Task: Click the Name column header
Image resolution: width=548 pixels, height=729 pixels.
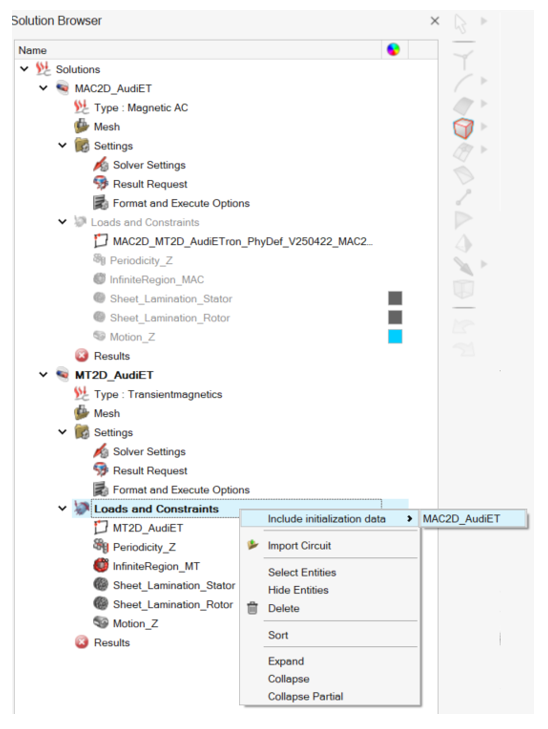Action: (199, 50)
